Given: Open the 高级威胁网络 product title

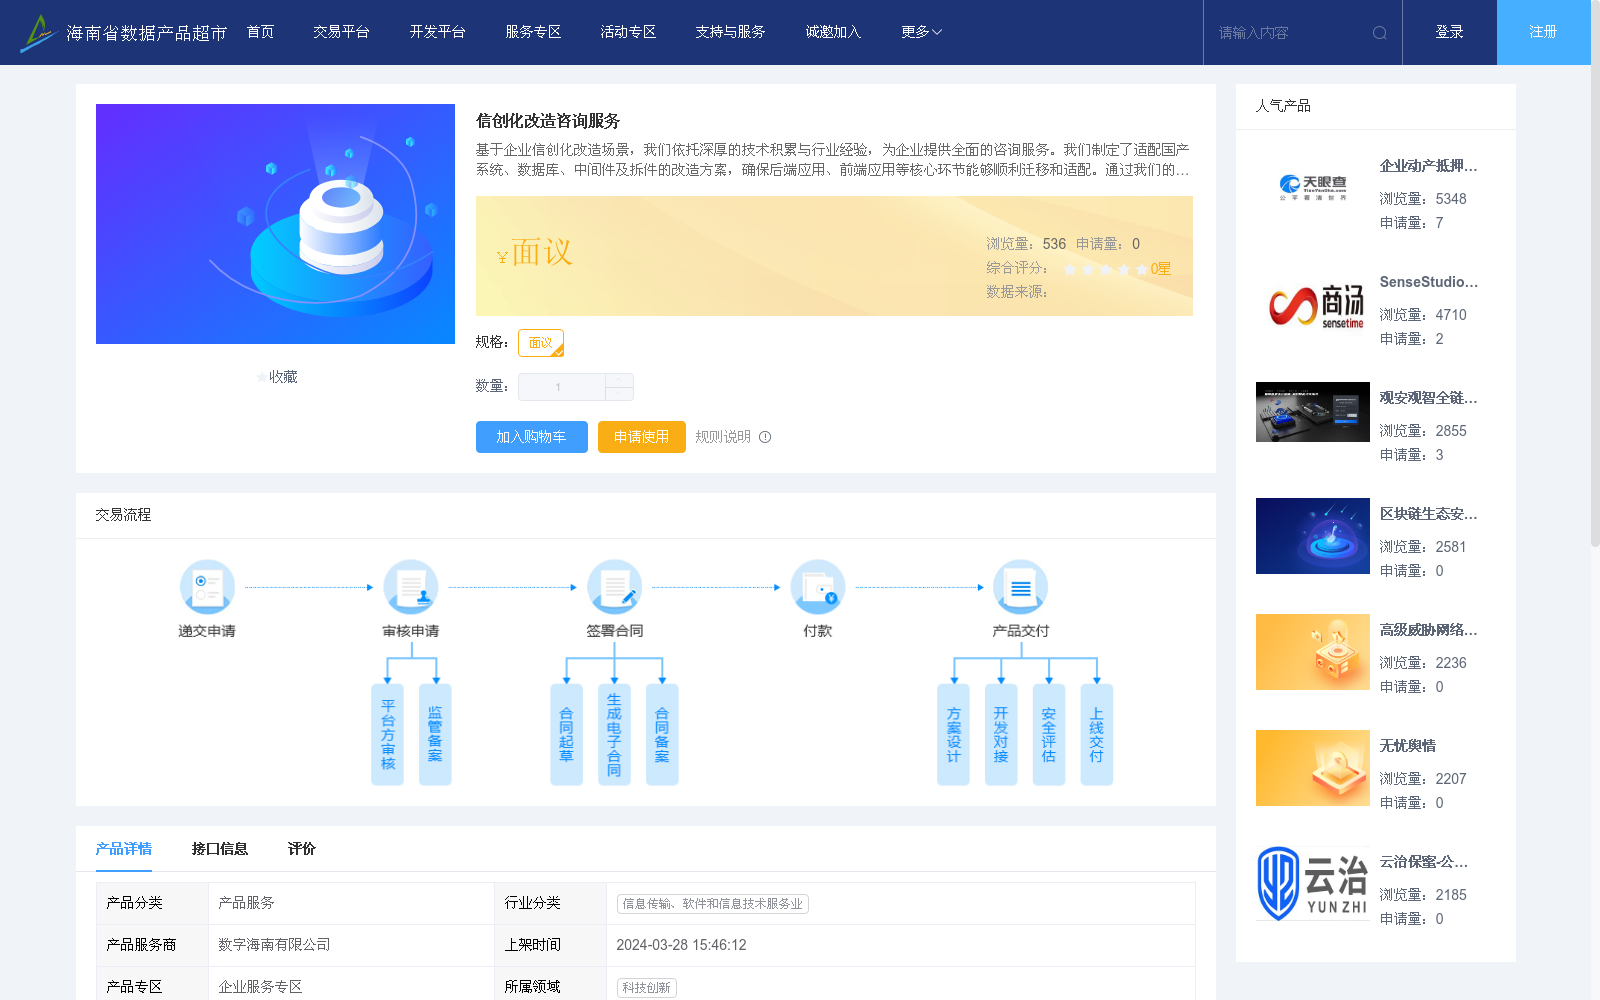Looking at the screenshot, I should point(1429,630).
